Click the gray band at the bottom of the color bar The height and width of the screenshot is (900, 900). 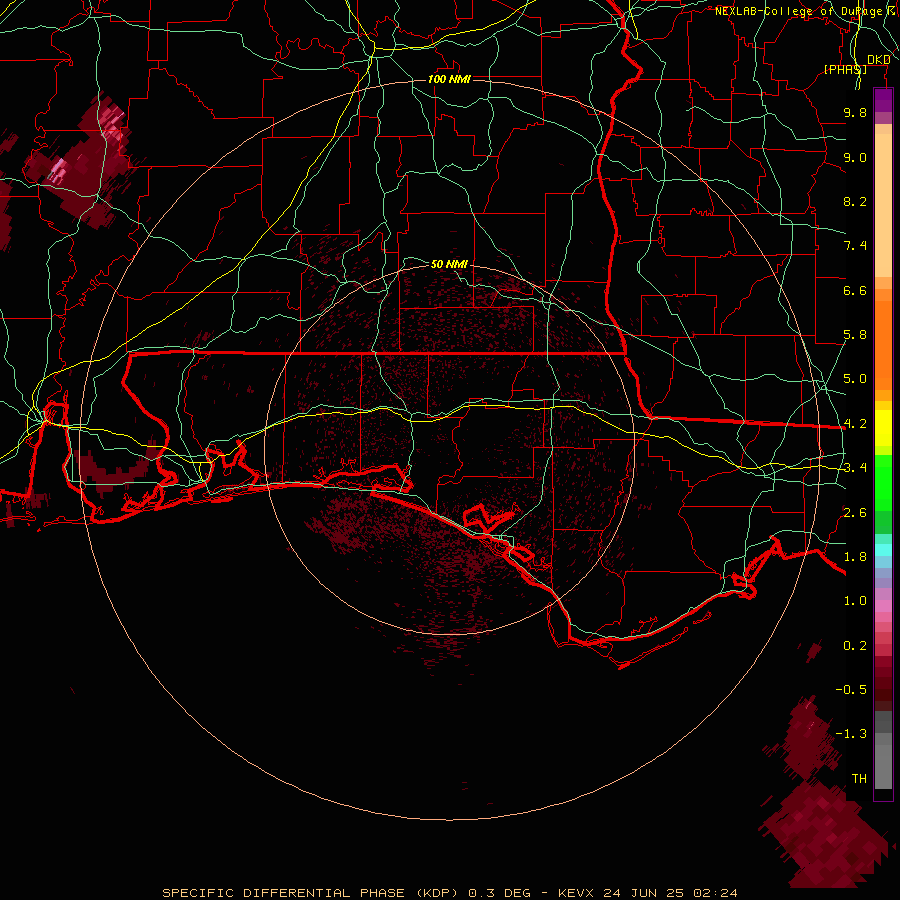point(883,751)
